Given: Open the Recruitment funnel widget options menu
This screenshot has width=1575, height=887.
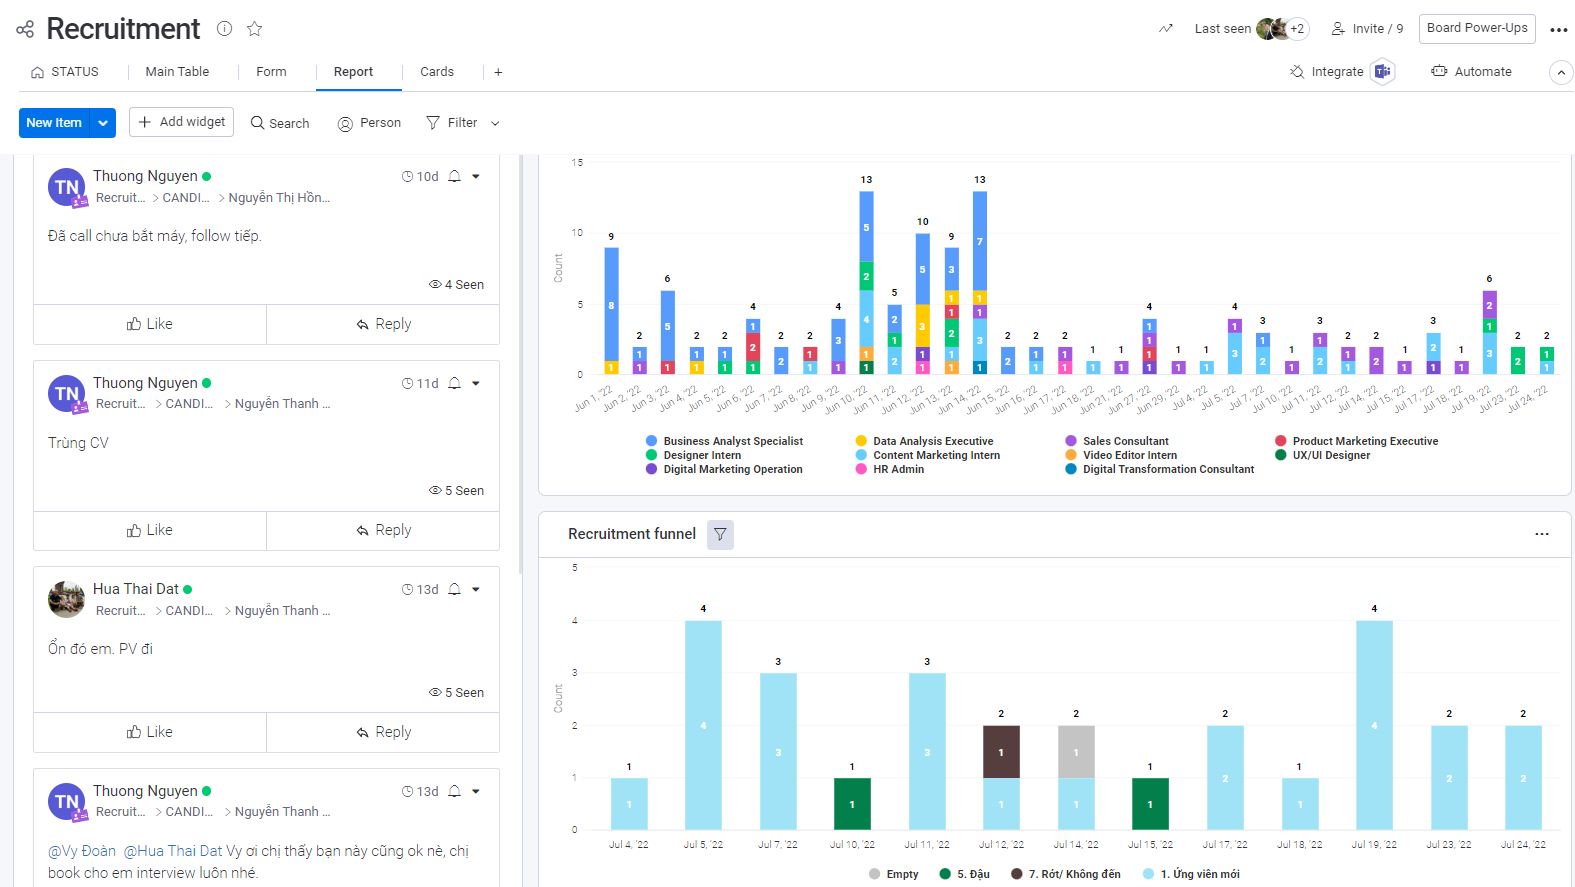Looking at the screenshot, I should (1541, 534).
